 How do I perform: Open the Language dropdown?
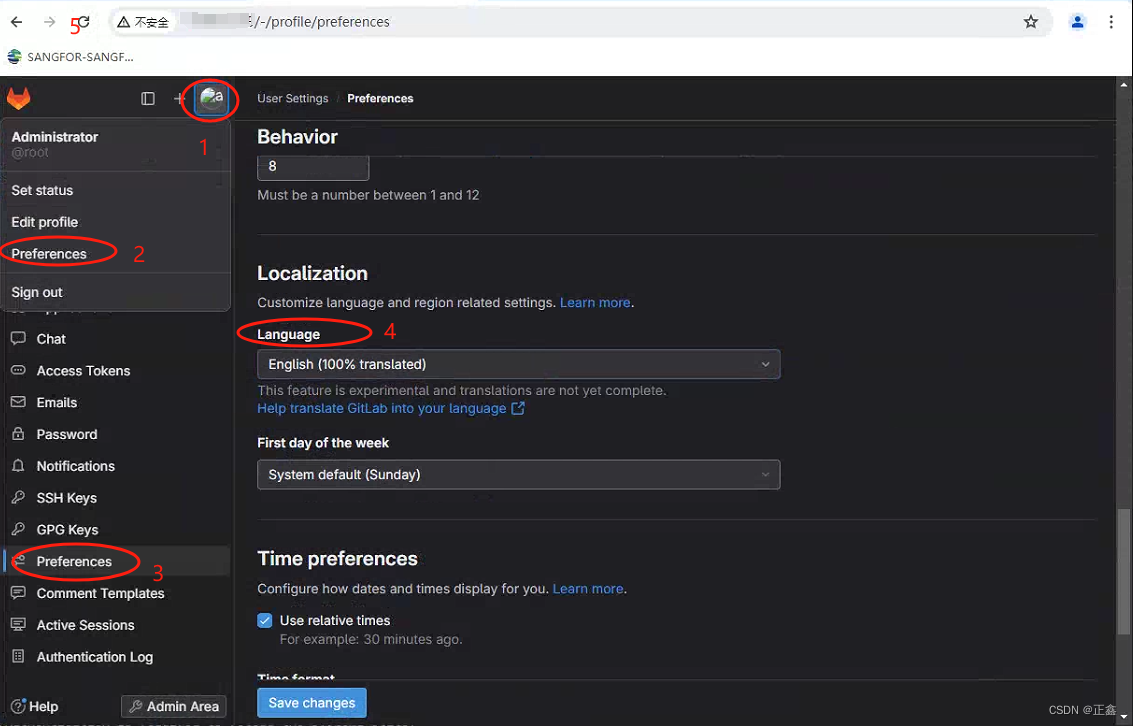point(518,364)
